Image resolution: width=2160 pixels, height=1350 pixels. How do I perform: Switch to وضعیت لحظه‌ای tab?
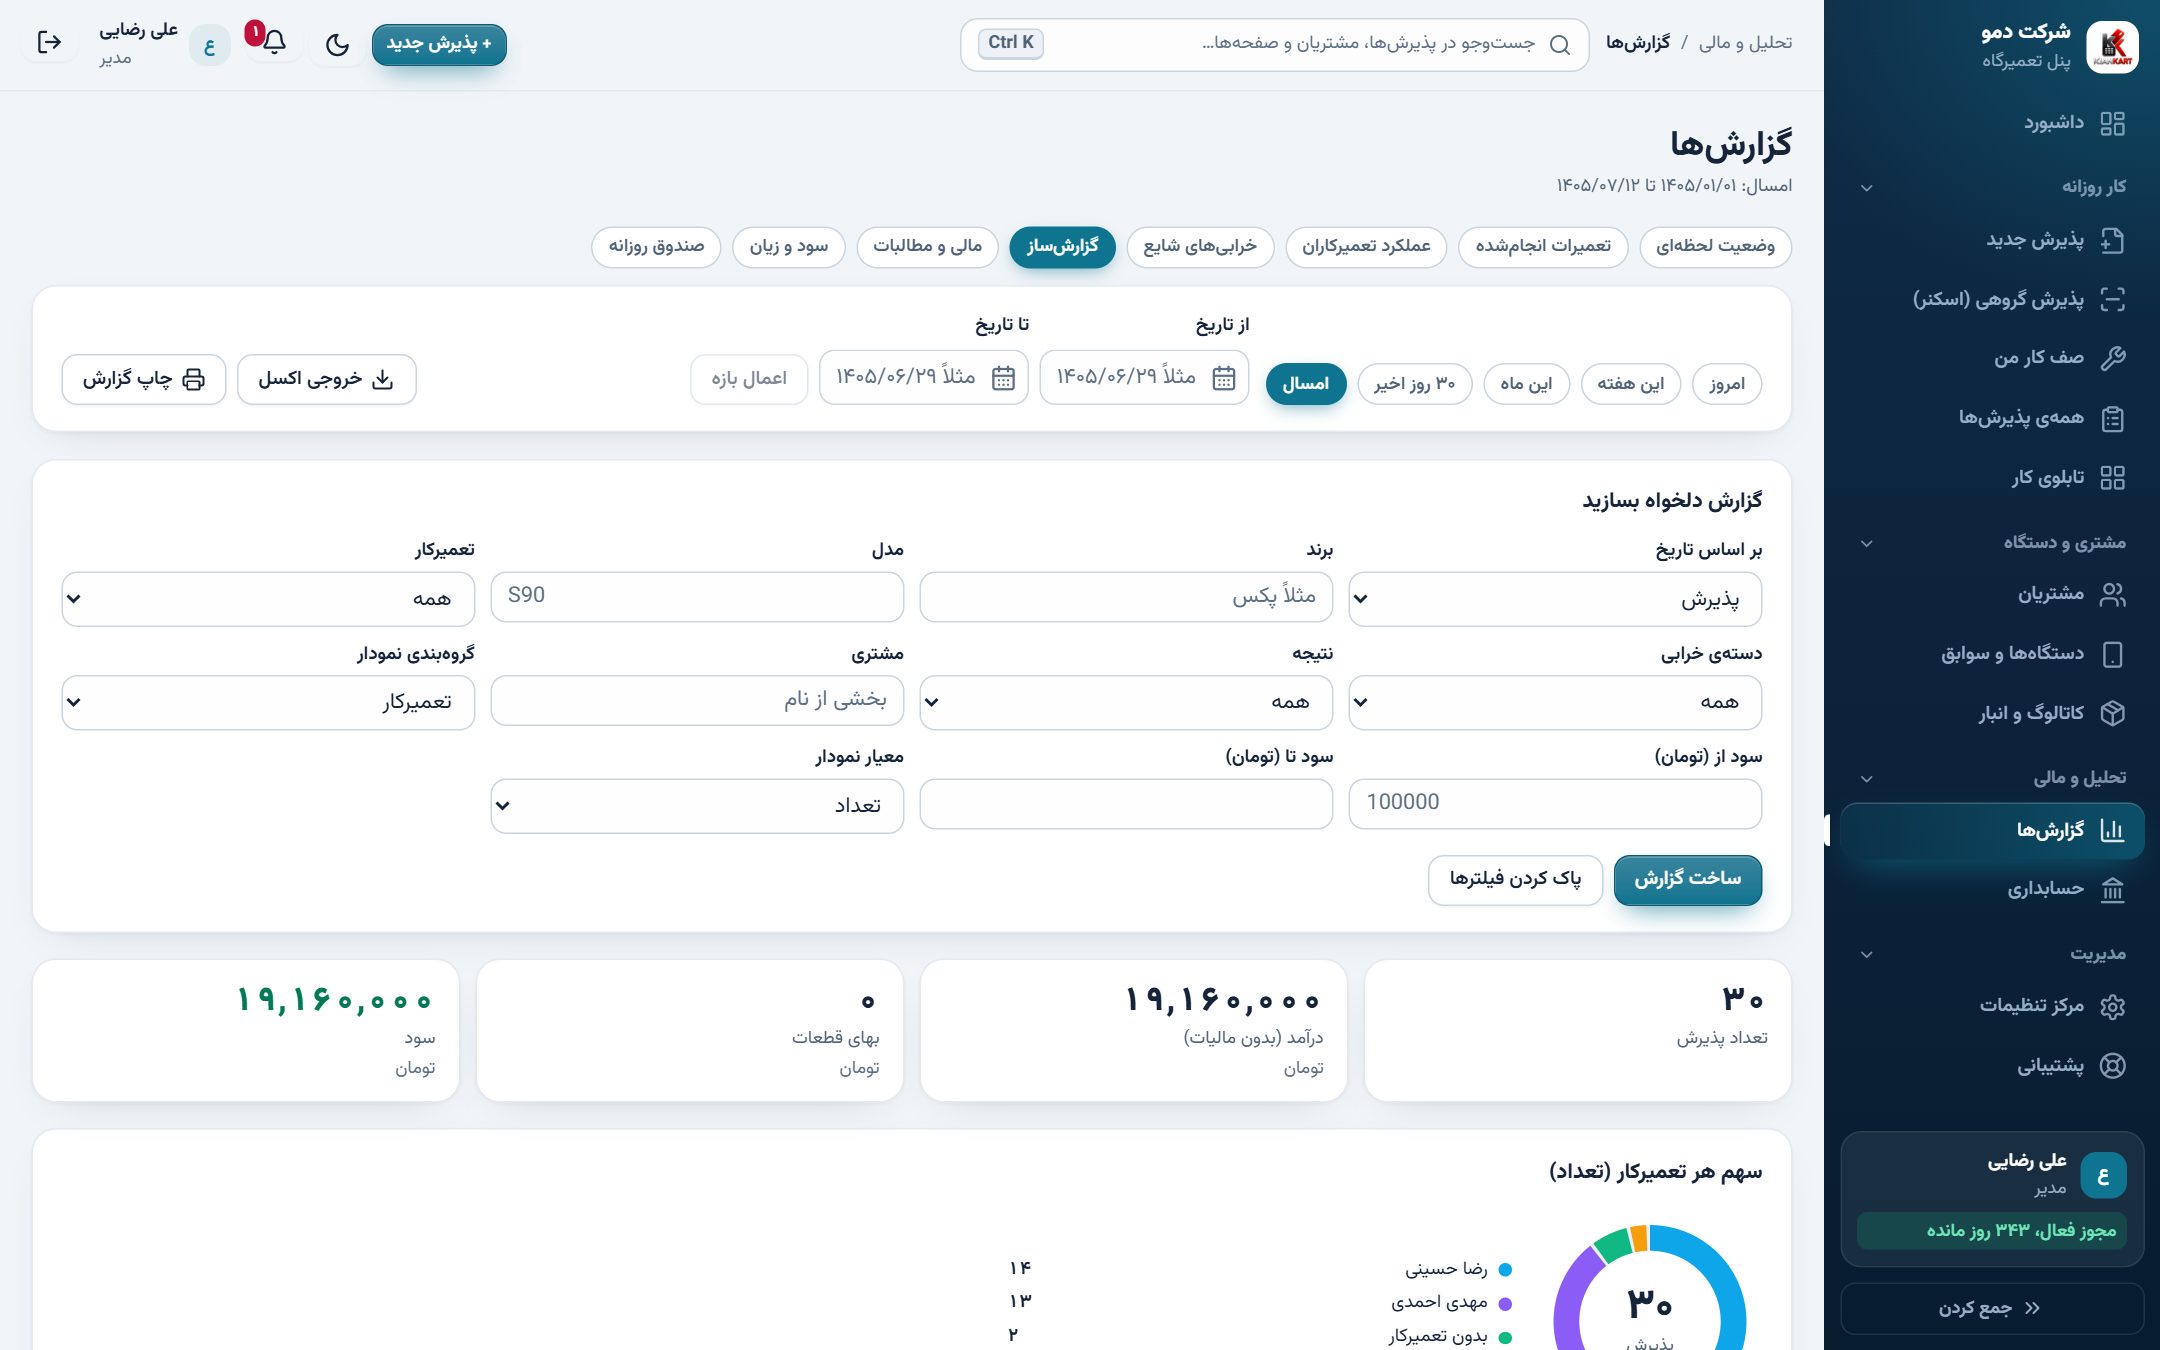[x=1715, y=247]
